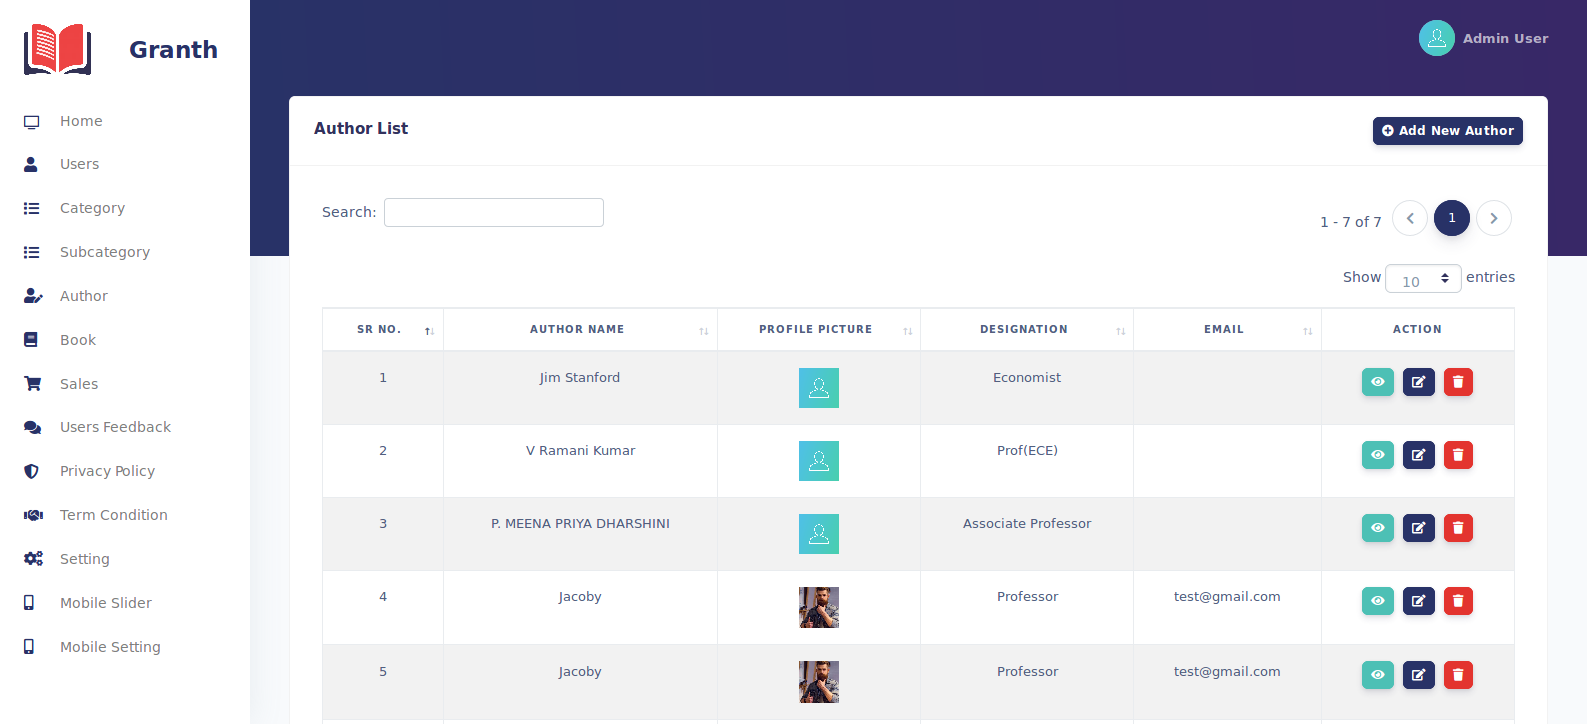Go to next page using right chevron
This screenshot has height=724, width=1587.
(x=1493, y=218)
